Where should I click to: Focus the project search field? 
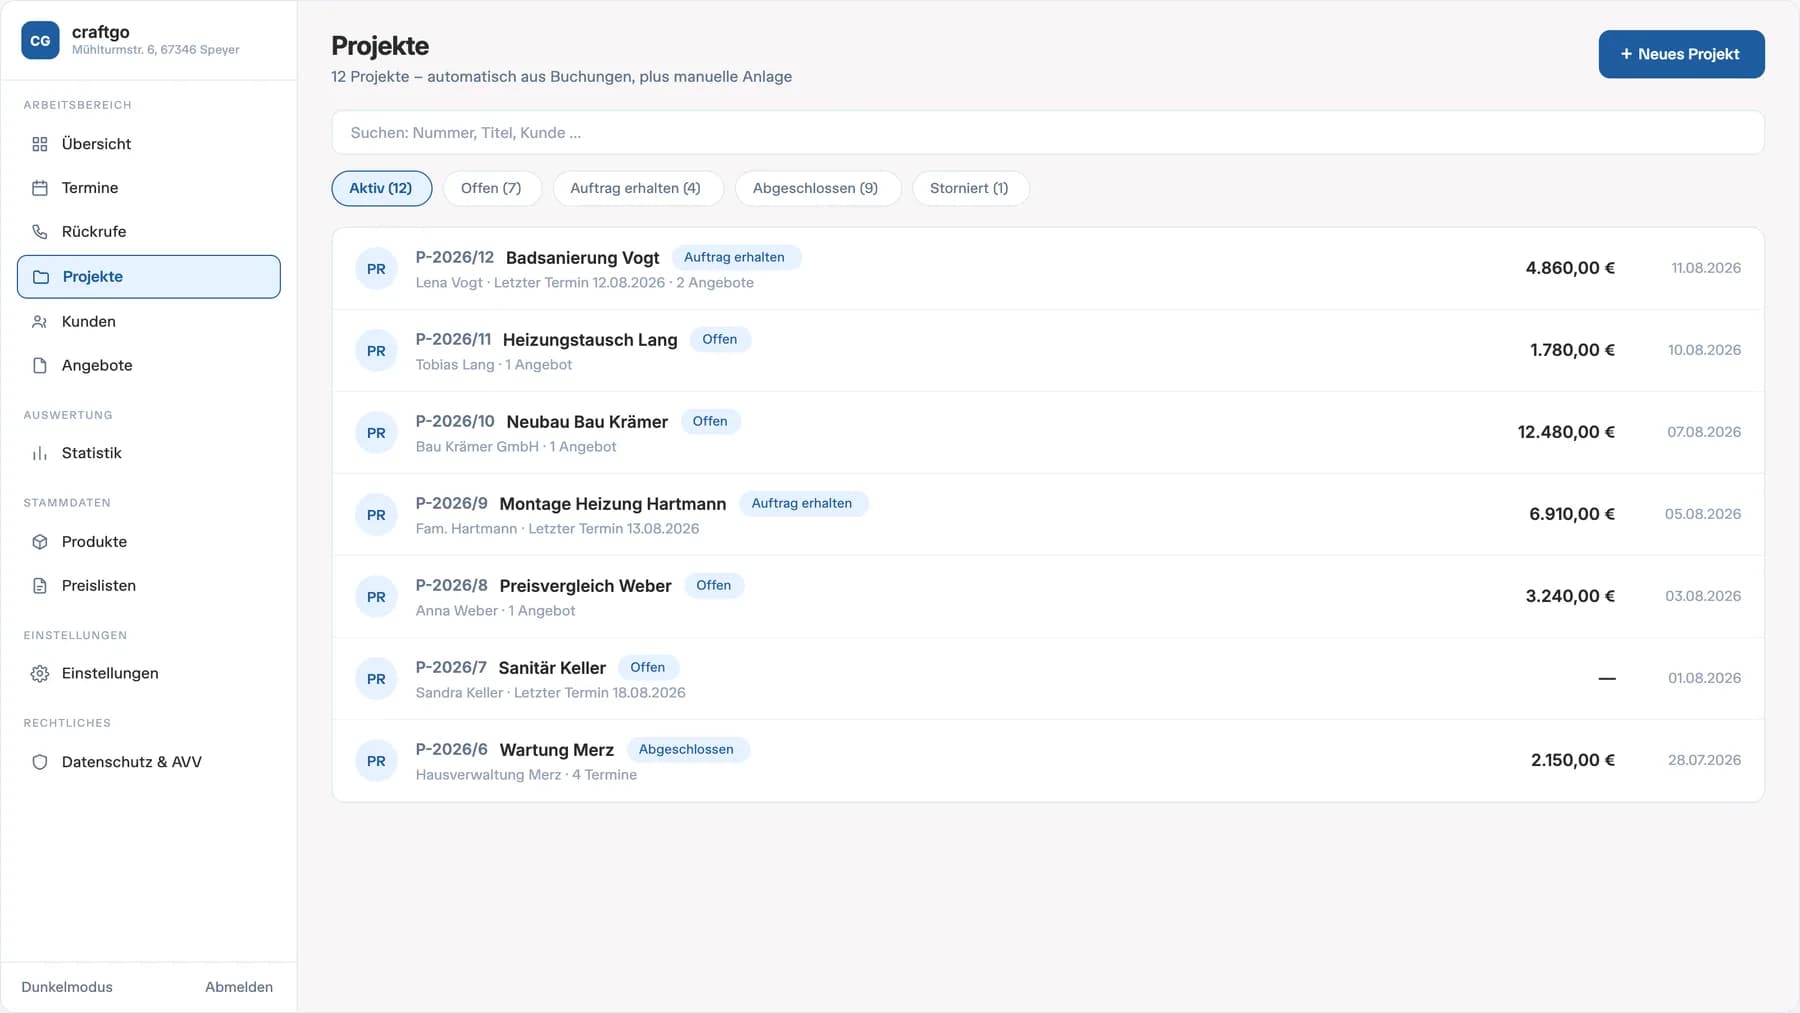tap(1048, 133)
